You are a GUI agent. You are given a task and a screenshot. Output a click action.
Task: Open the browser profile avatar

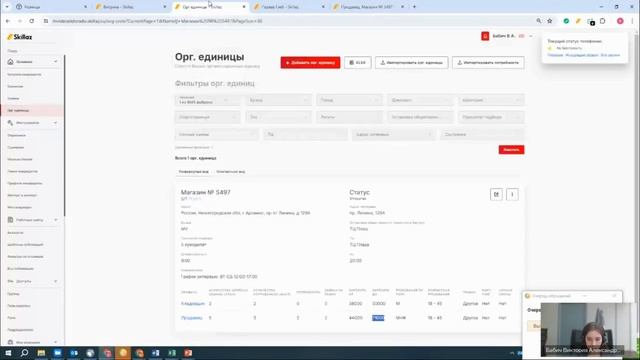point(620,21)
